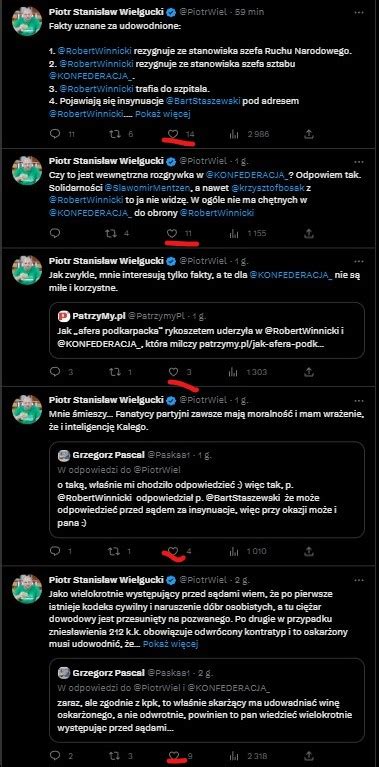View analytics of 'wewnętrzna rozgrywka' tweet

(x=234, y=233)
